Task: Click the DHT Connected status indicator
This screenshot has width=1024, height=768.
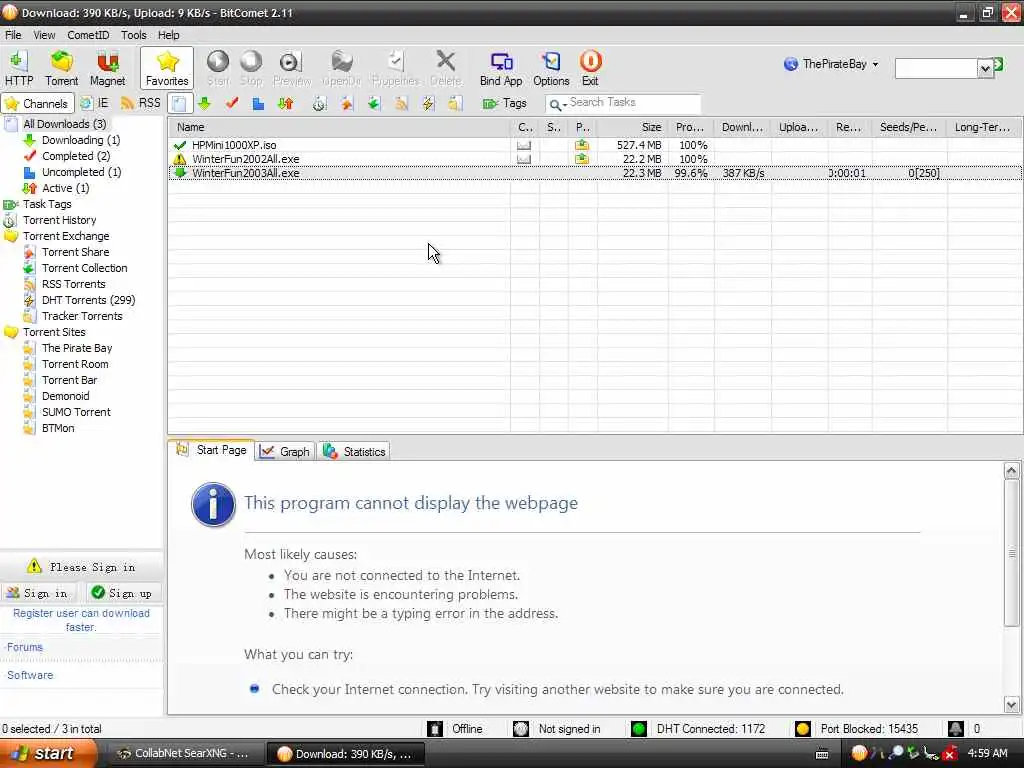Action: (x=699, y=729)
